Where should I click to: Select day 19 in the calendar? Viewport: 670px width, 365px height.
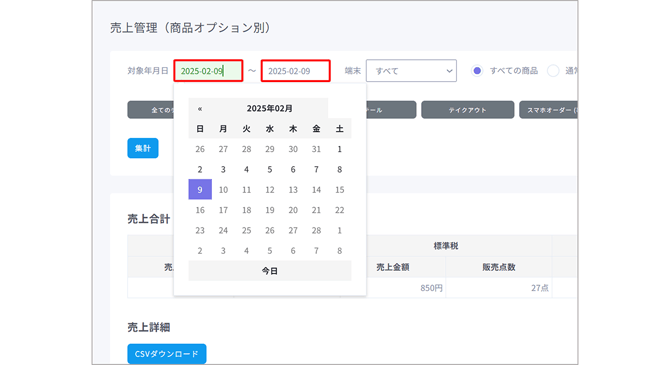coord(270,210)
